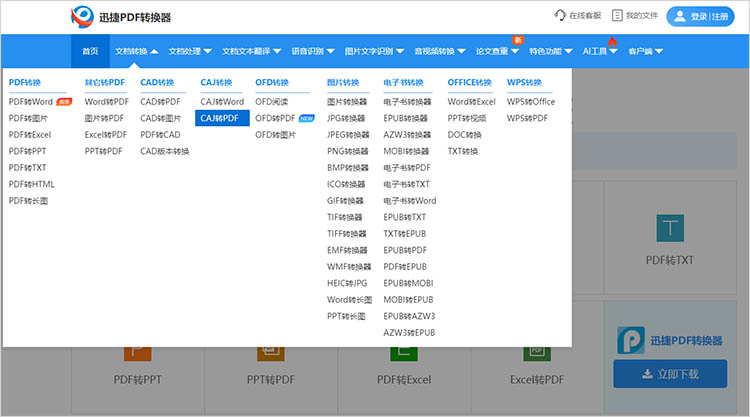Choose Excel转PDF in dropdown menu
This screenshot has height=417, width=750.
tap(106, 135)
